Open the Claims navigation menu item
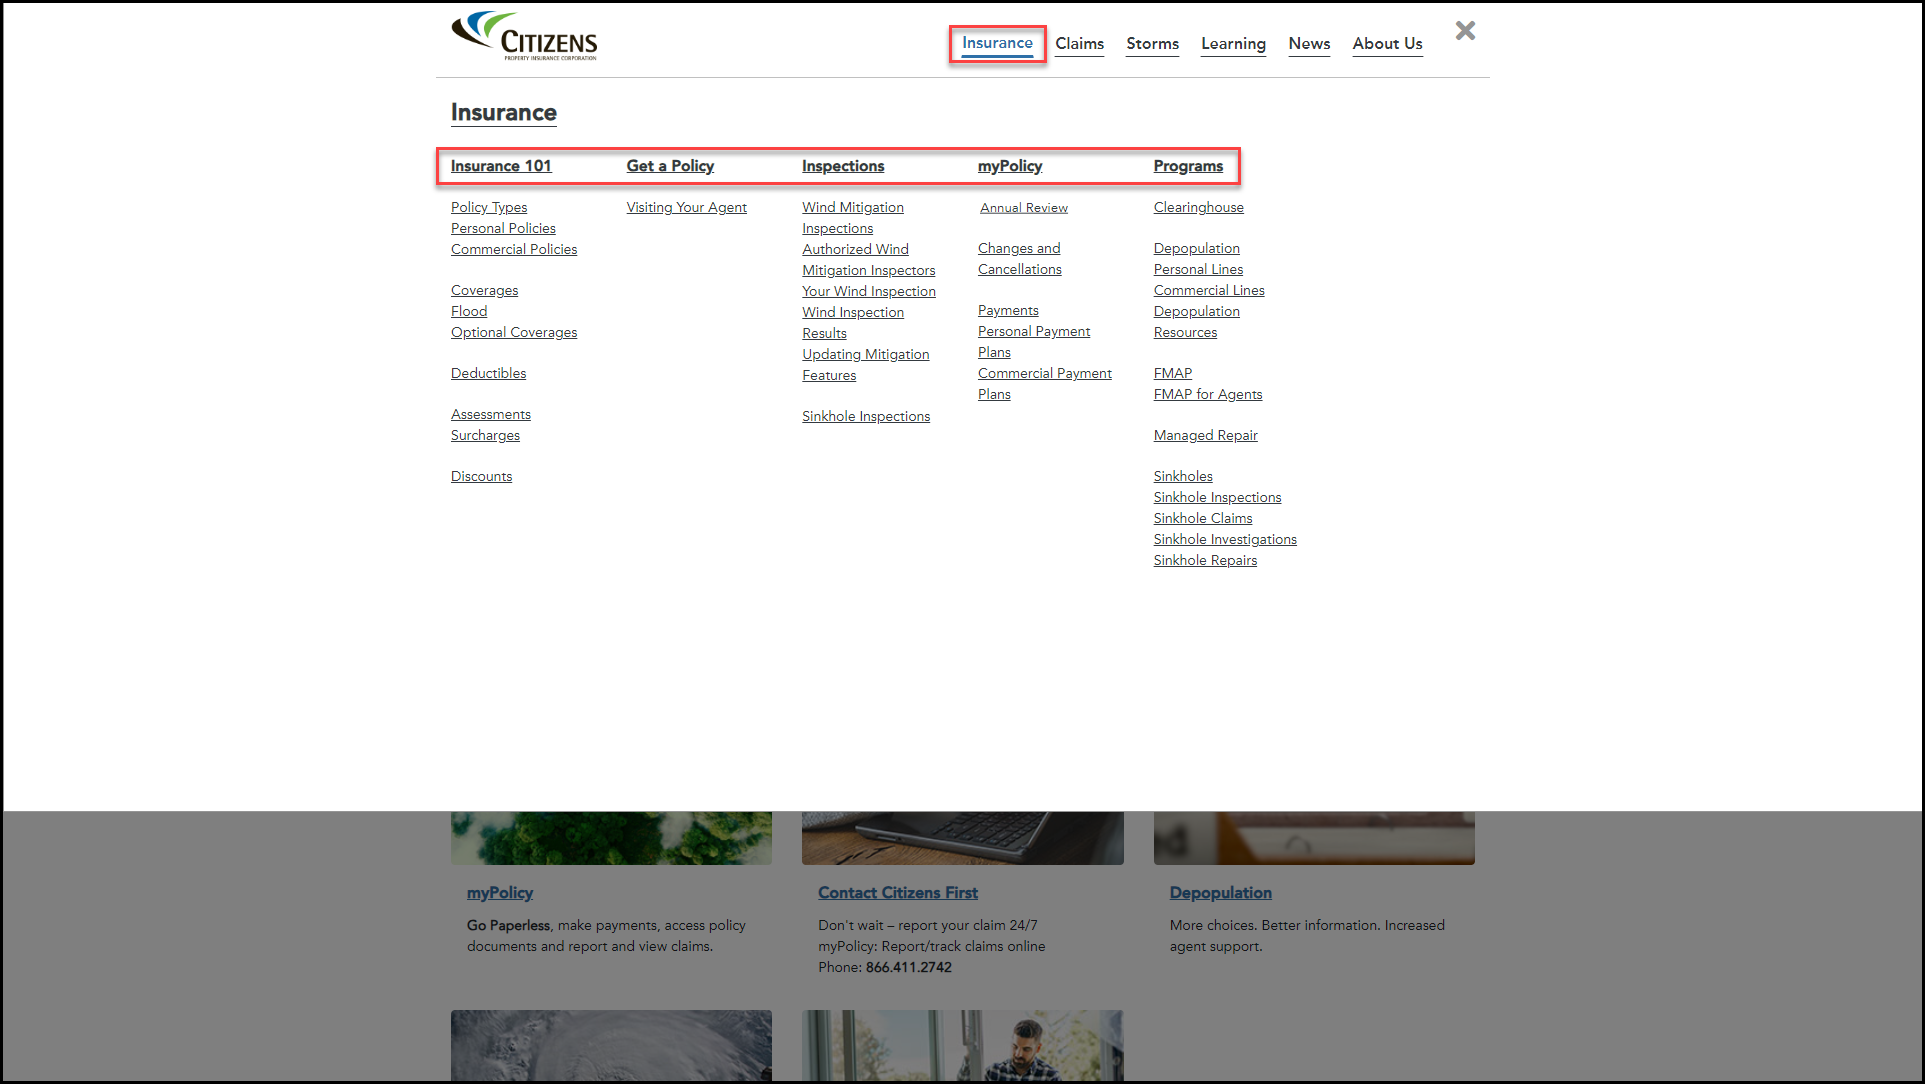This screenshot has height=1084, width=1925. pos(1079,44)
